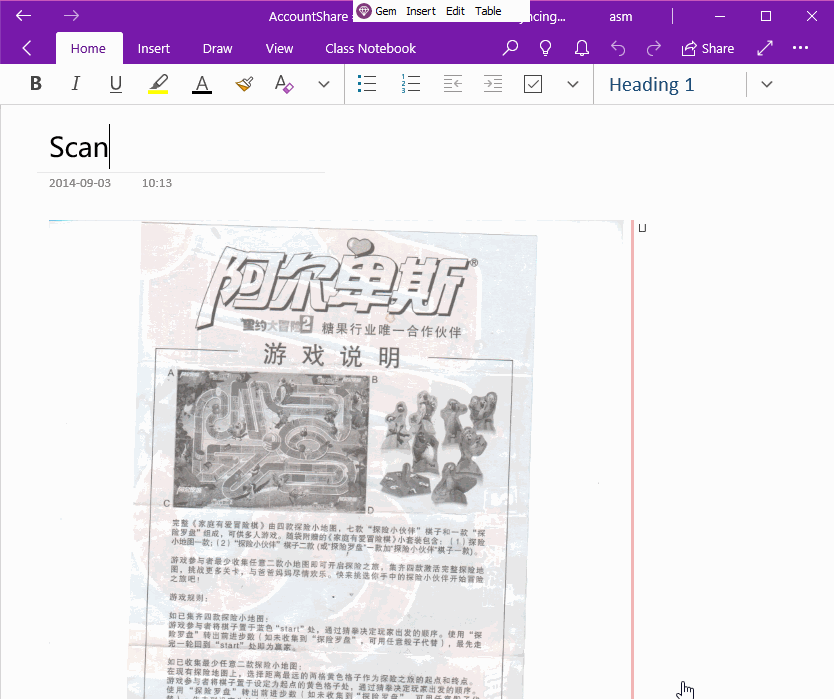This screenshot has width=834, height=699.
Task: Insert a bulleted list
Action: coord(367,84)
